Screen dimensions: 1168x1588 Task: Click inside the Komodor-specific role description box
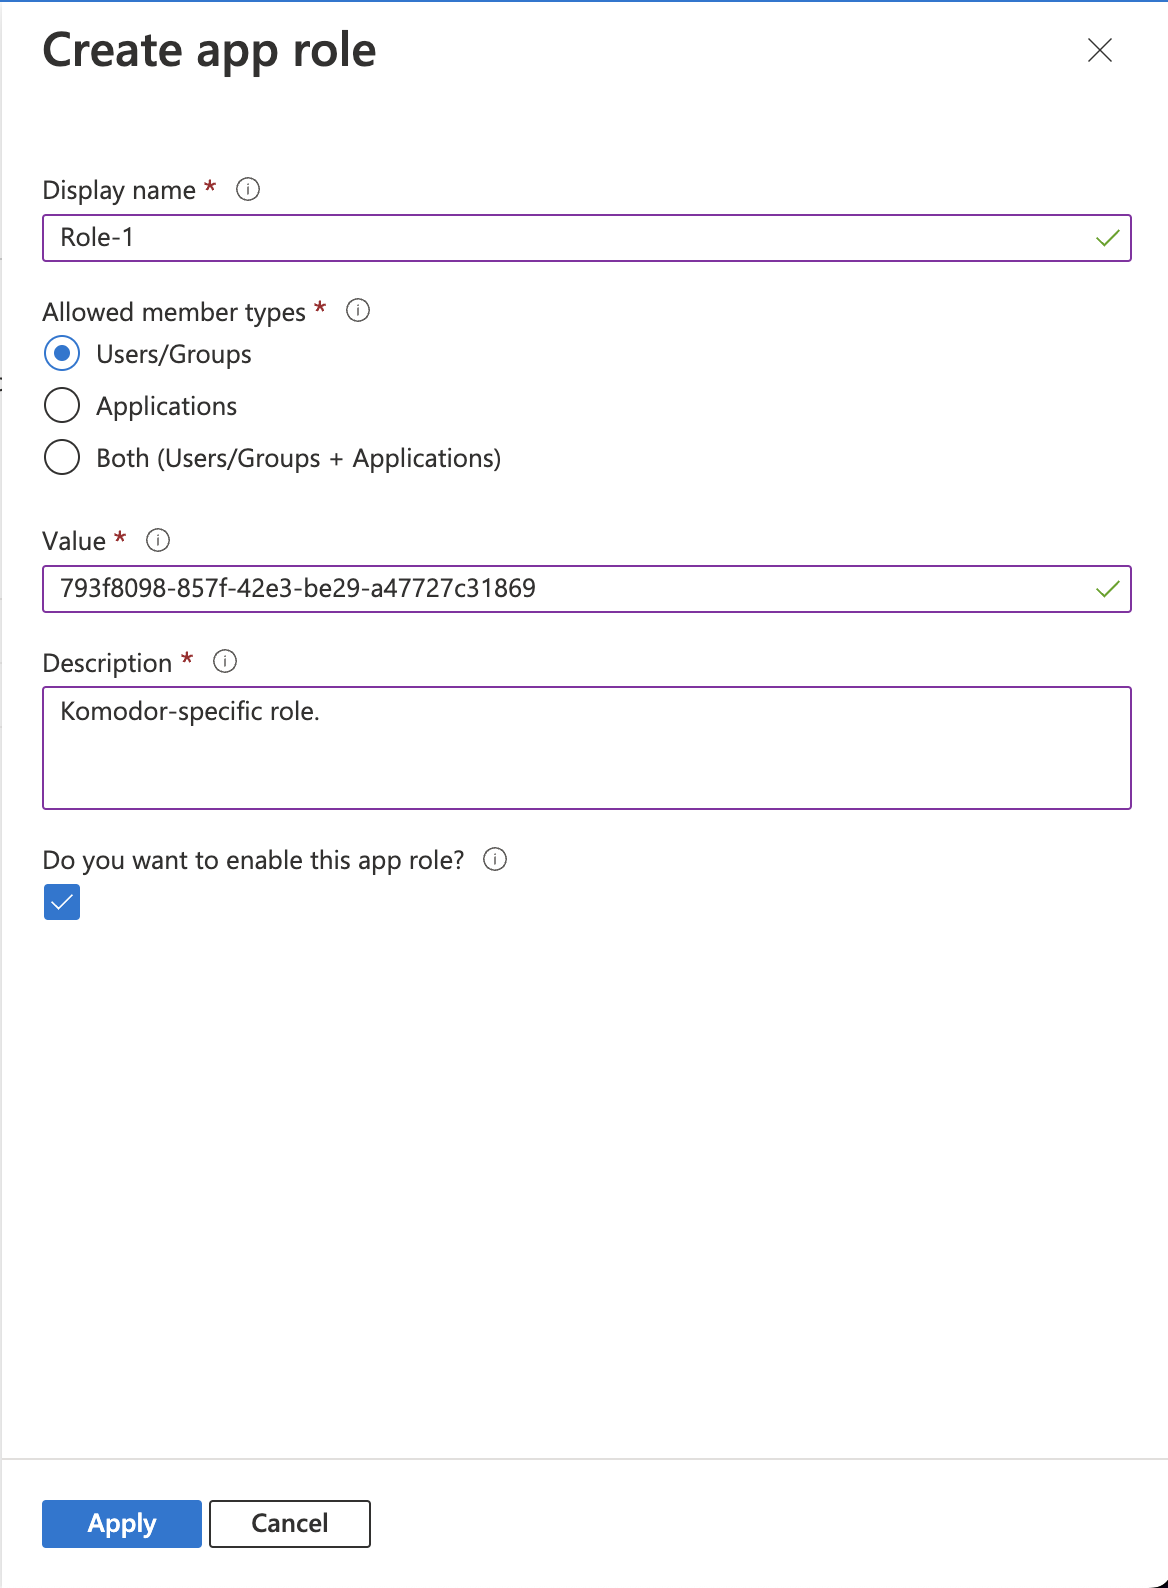[x=587, y=748]
